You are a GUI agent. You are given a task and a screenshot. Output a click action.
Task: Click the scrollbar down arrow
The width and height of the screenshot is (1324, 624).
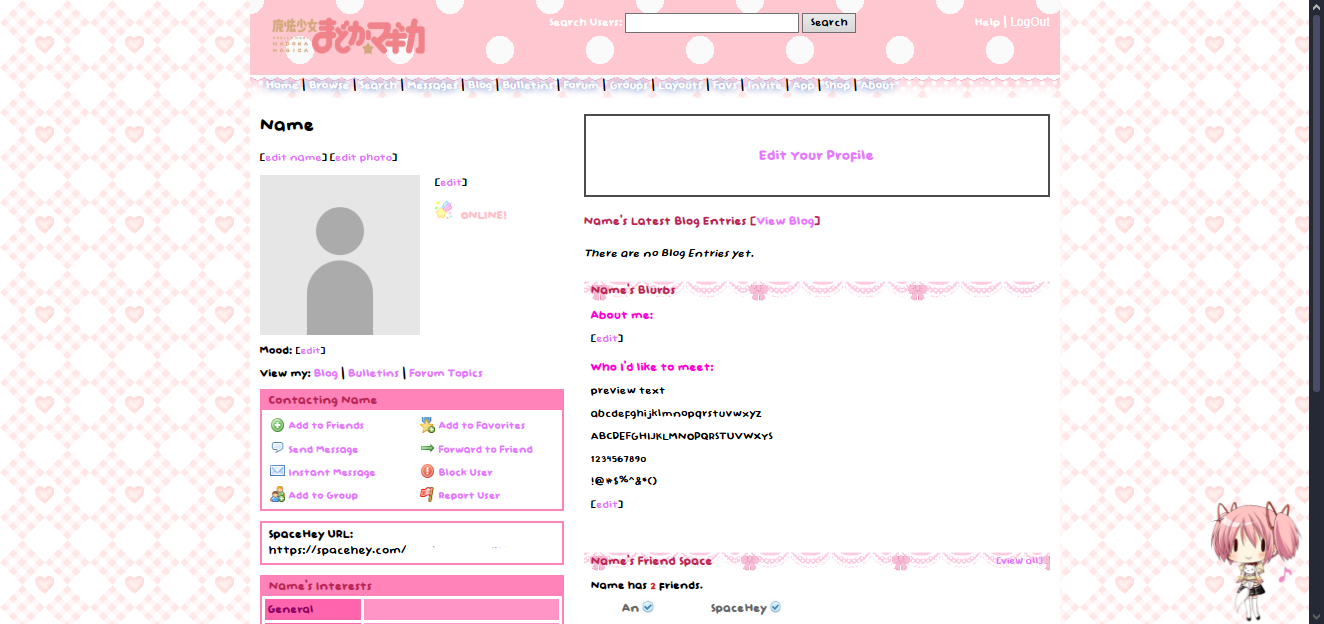click(1316, 616)
